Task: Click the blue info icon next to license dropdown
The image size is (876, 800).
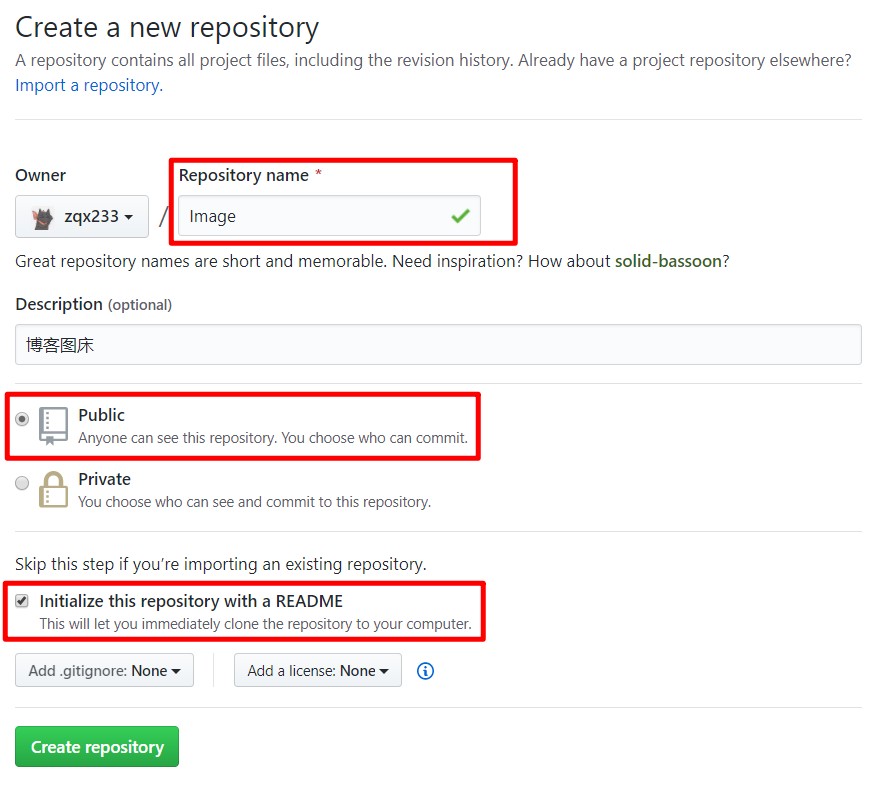Action: 424,671
